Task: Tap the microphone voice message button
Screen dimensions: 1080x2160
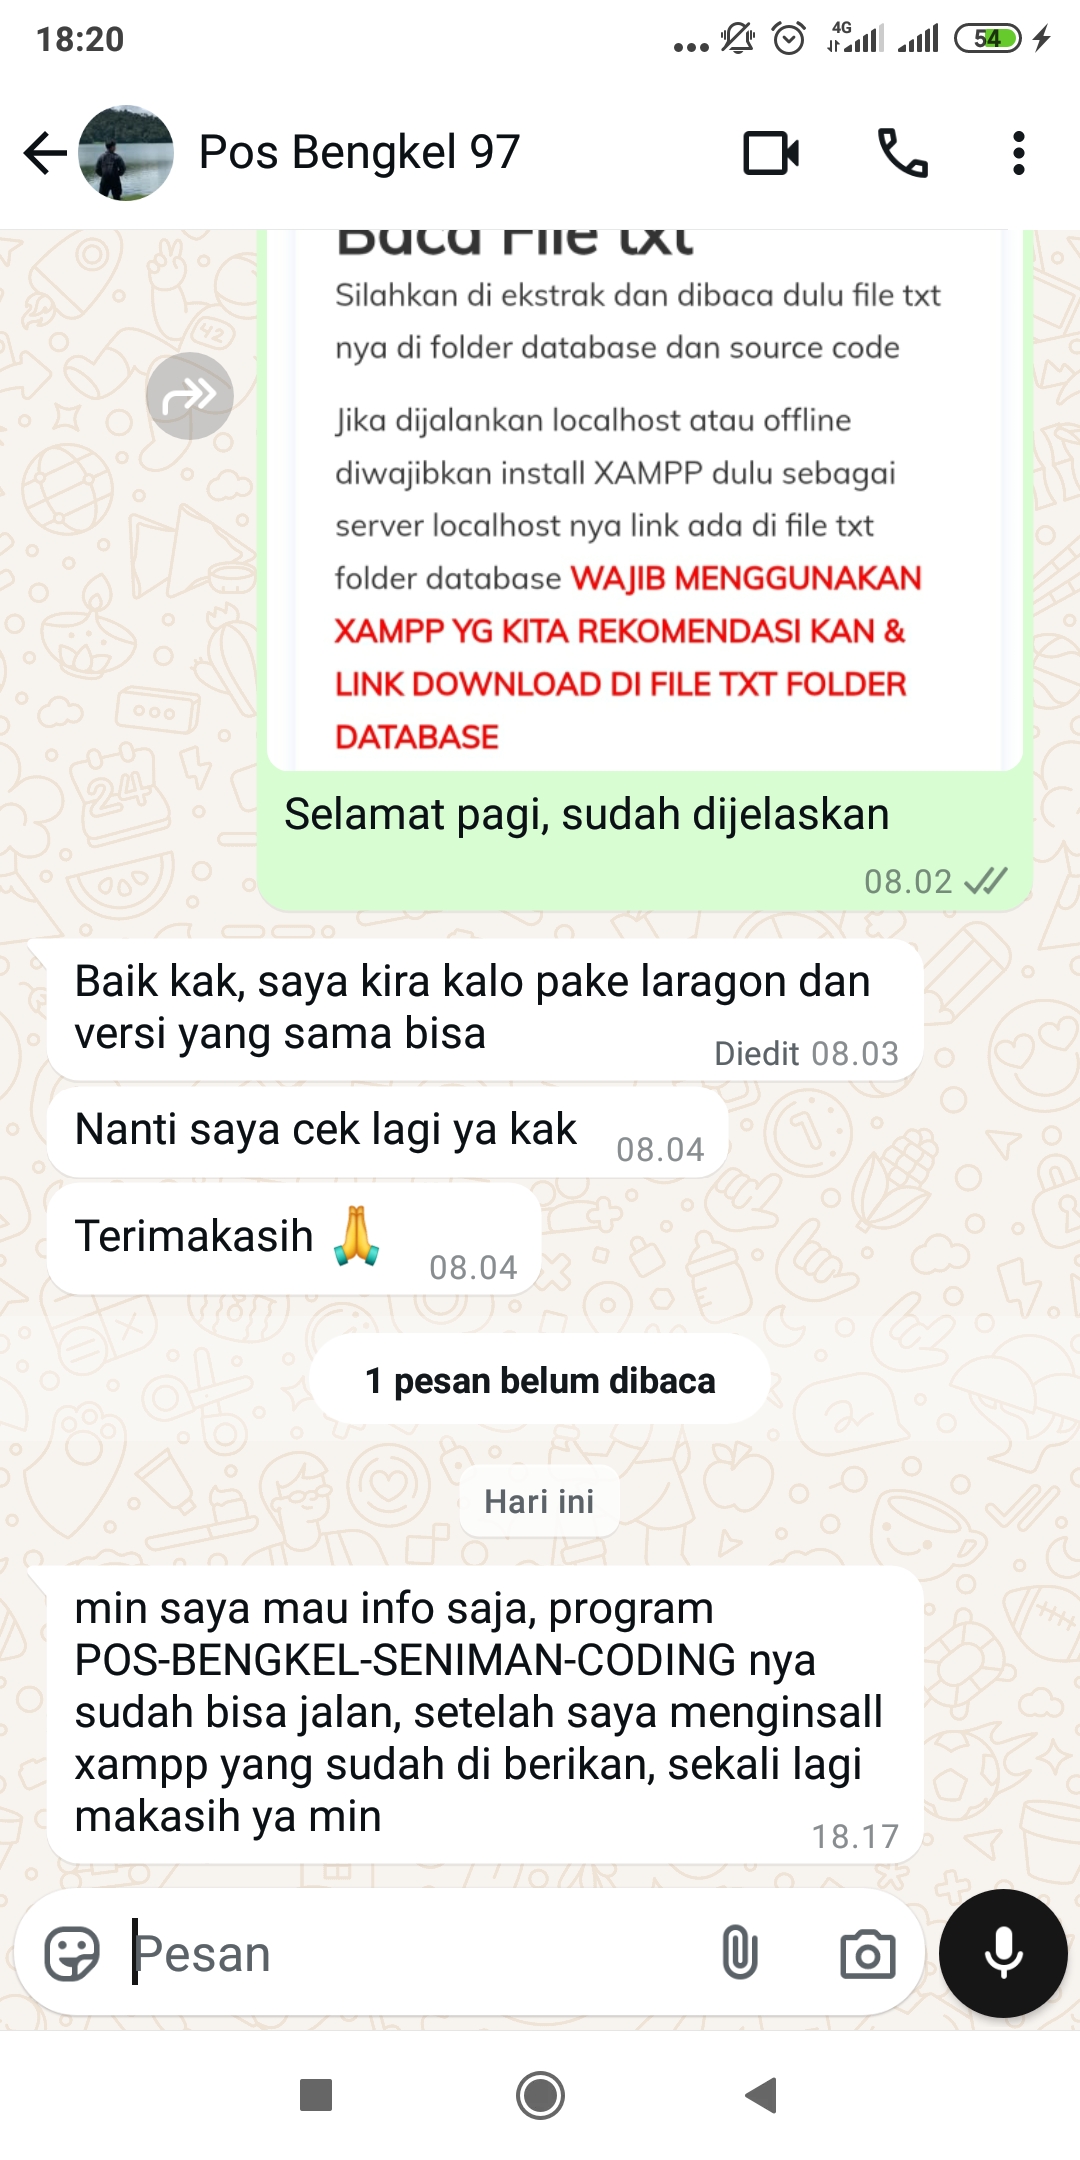Action: pos(1003,1953)
